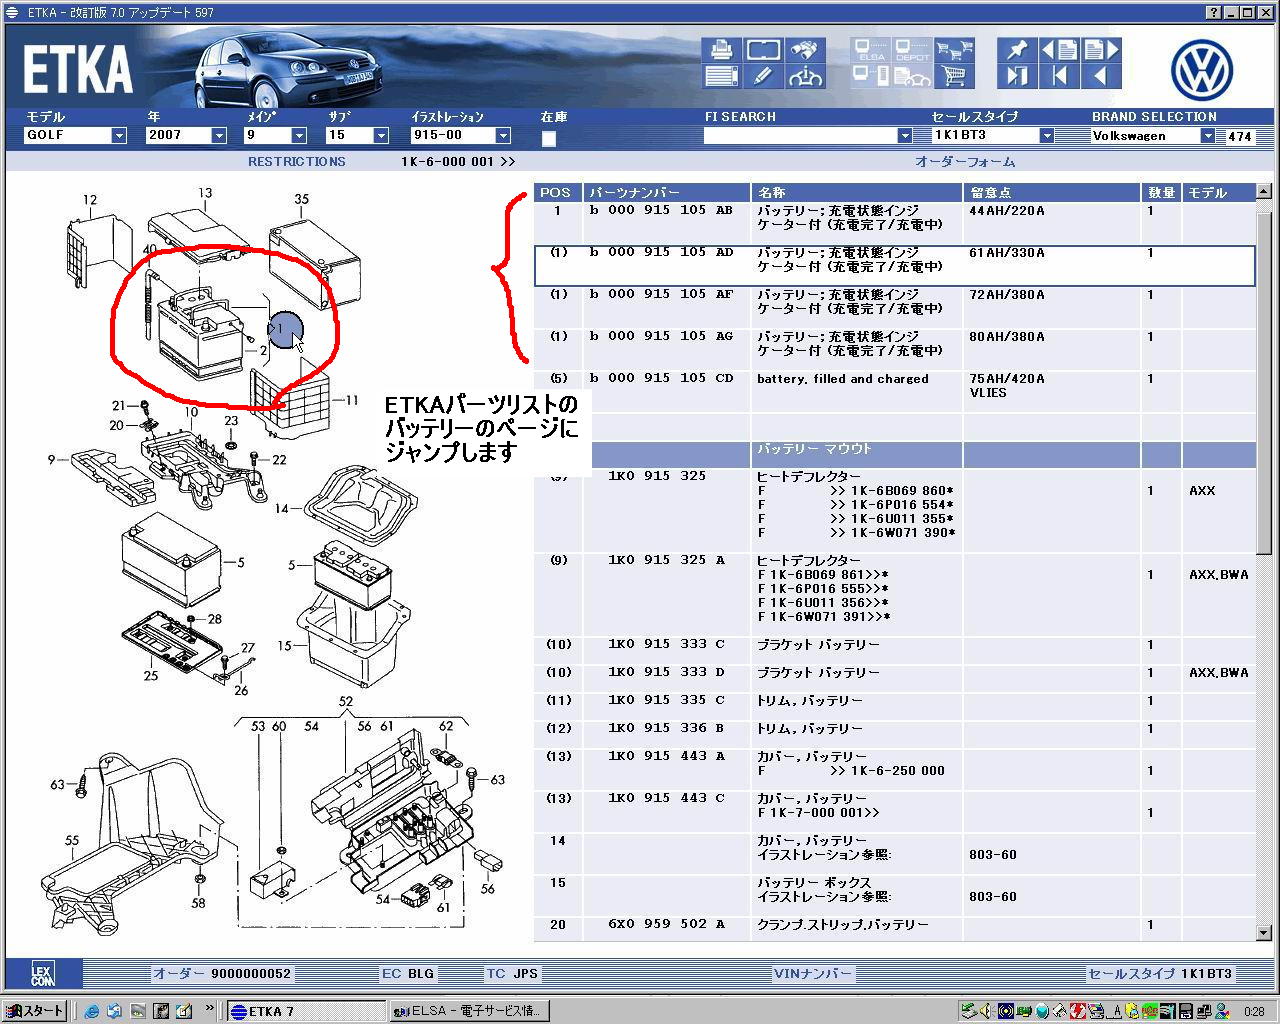Click the LEXCOM logo in status bar

[x=43, y=974]
